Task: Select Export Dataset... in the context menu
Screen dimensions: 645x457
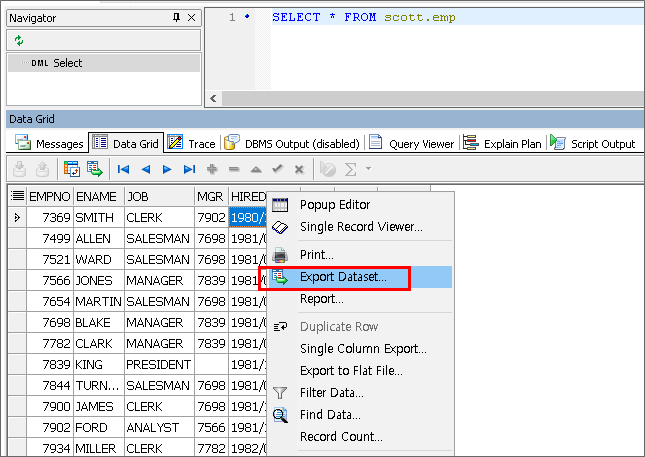Action: pyautogui.click(x=361, y=277)
